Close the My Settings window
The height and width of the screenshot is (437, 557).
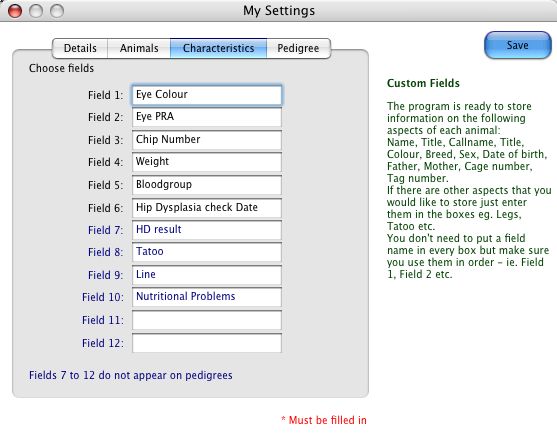15,11
